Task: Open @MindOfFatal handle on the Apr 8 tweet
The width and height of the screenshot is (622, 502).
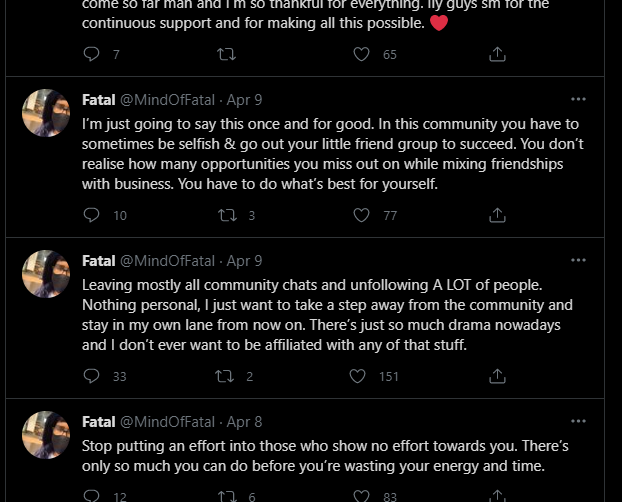Action: [x=167, y=422]
